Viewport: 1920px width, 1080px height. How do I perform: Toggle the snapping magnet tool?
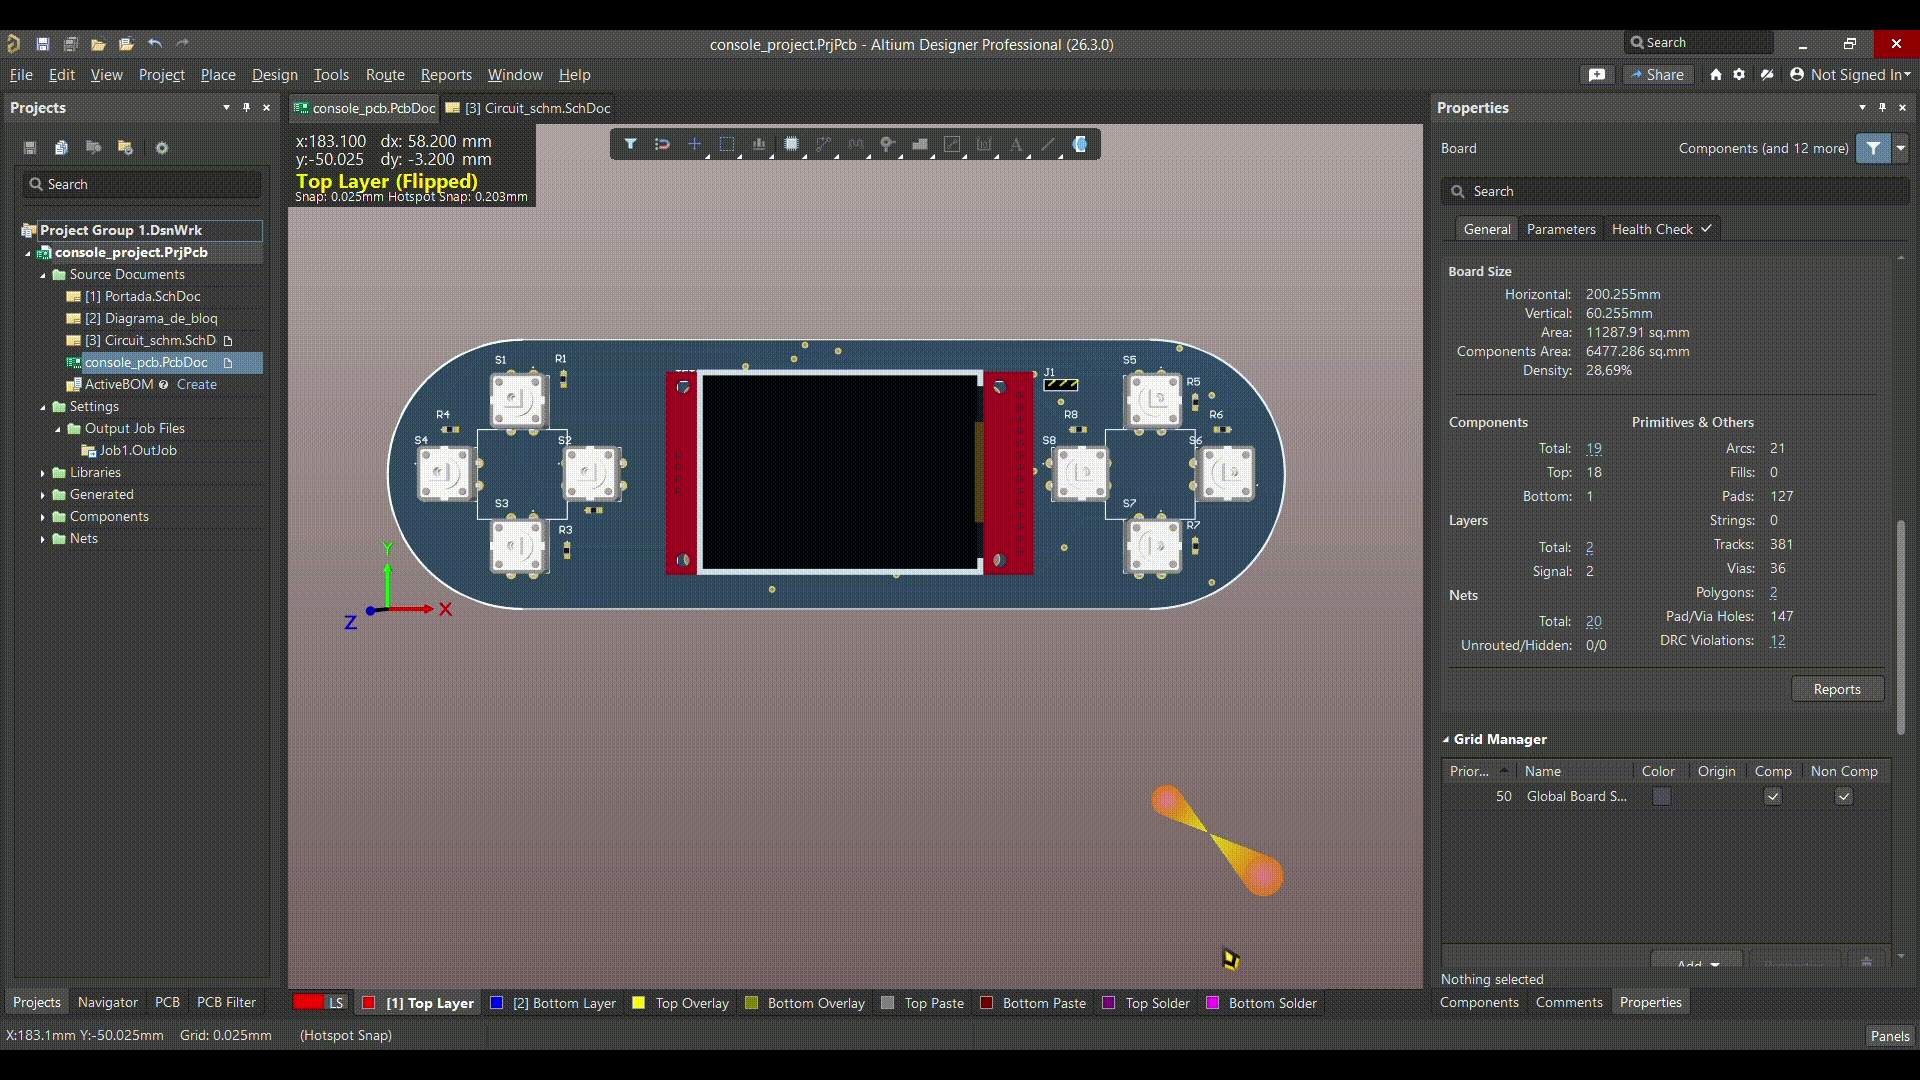tap(662, 144)
